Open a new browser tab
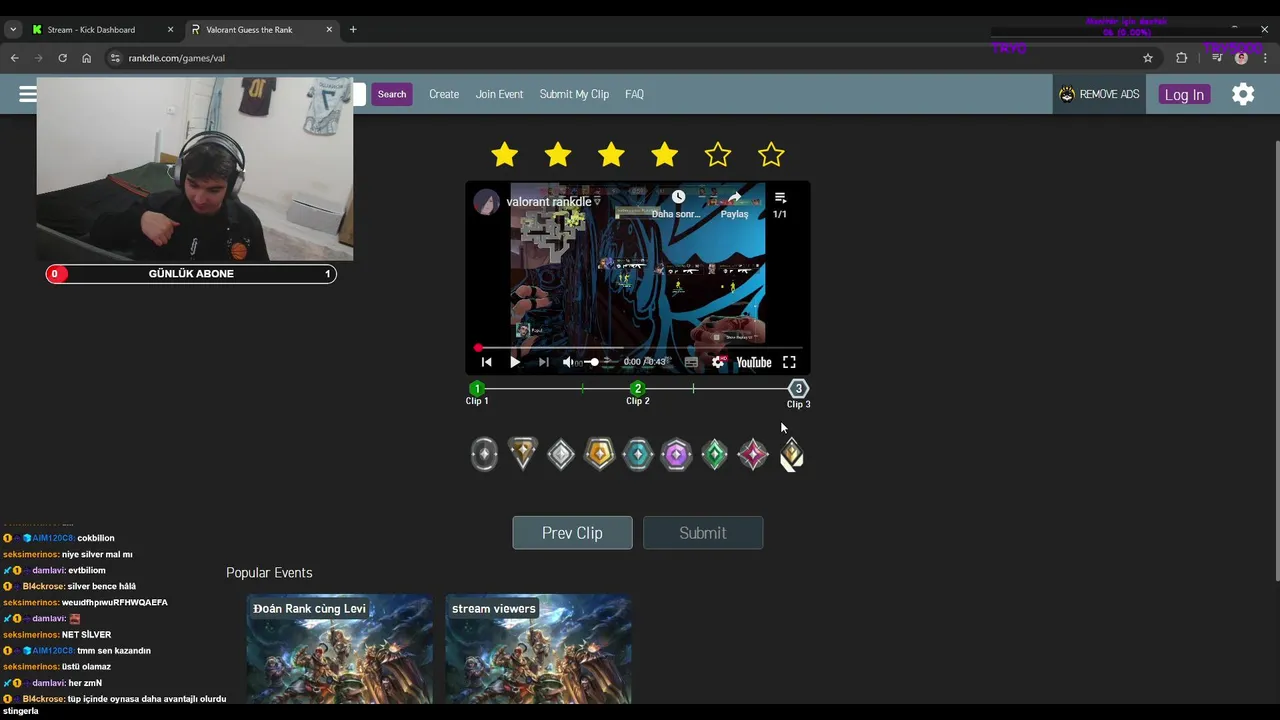The image size is (1280, 720). pyautogui.click(x=353, y=30)
